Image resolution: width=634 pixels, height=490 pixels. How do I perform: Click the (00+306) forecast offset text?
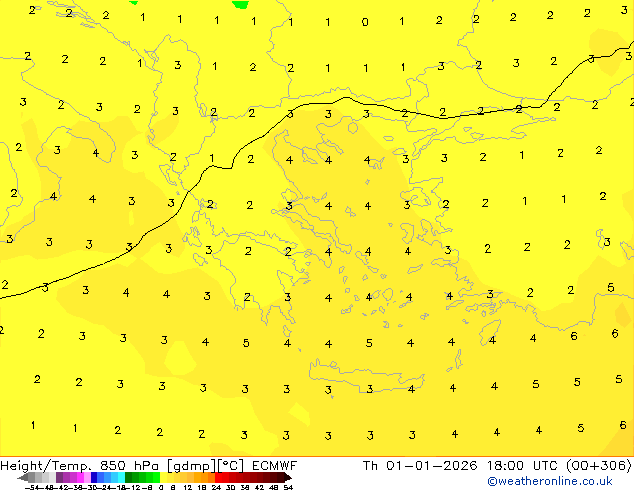[x=598, y=466]
